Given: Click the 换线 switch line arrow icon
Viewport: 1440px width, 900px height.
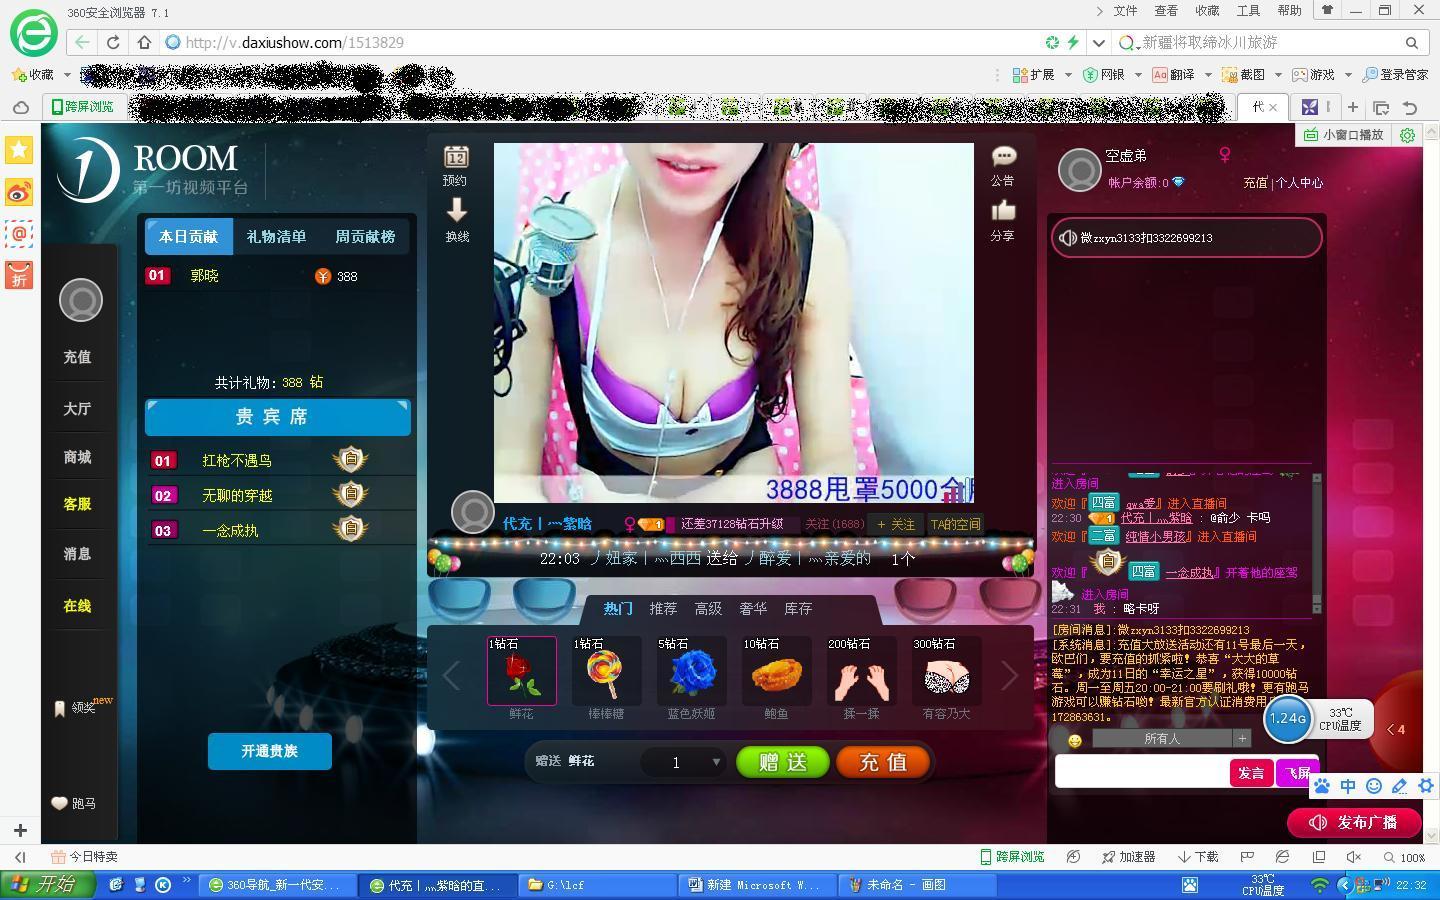Looking at the screenshot, I should coord(456,211).
